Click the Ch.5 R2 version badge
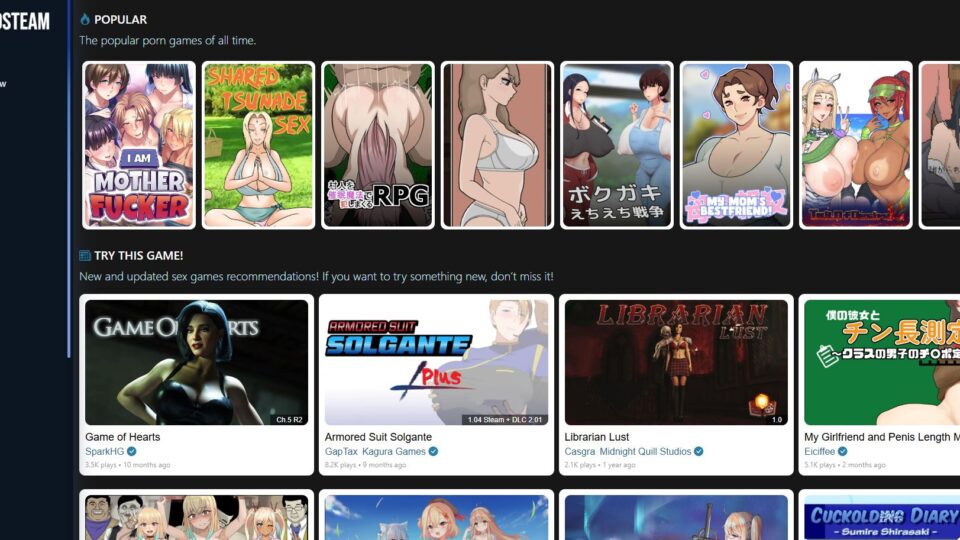The height and width of the screenshot is (540, 960). pyautogui.click(x=289, y=419)
